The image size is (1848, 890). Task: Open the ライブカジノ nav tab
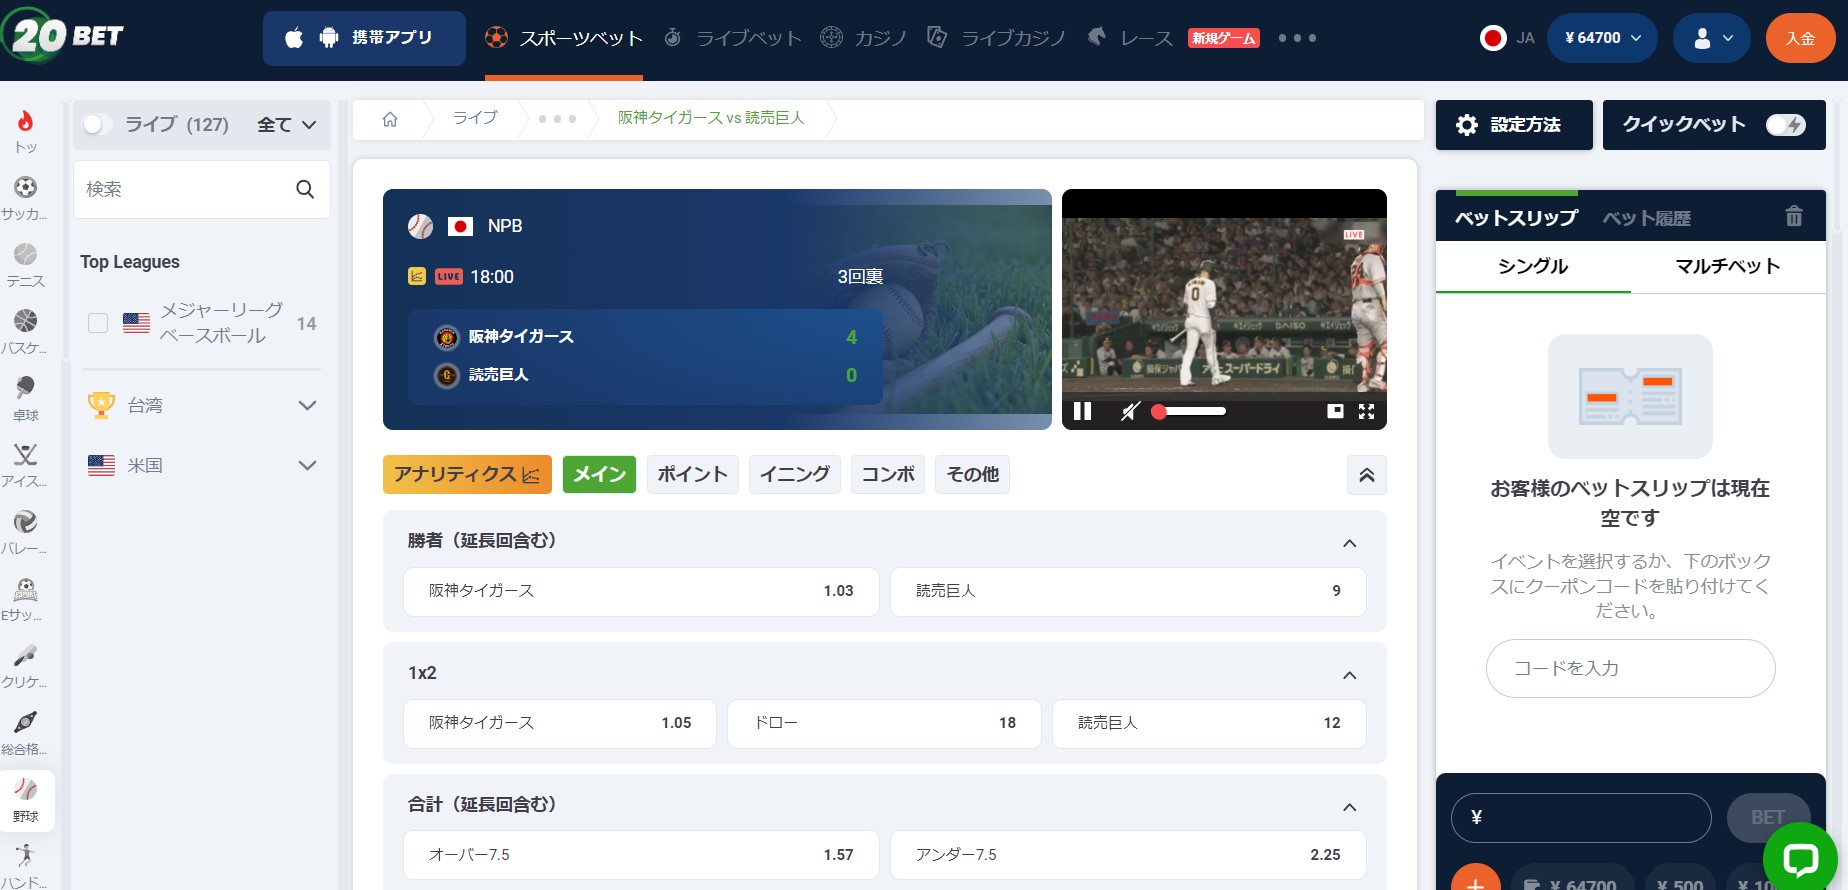(x=996, y=38)
